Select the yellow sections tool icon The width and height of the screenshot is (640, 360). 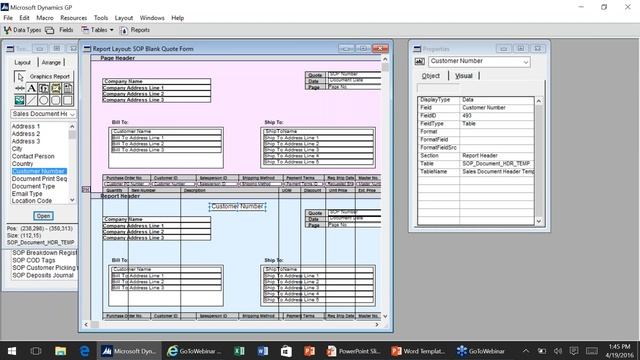(56, 88)
